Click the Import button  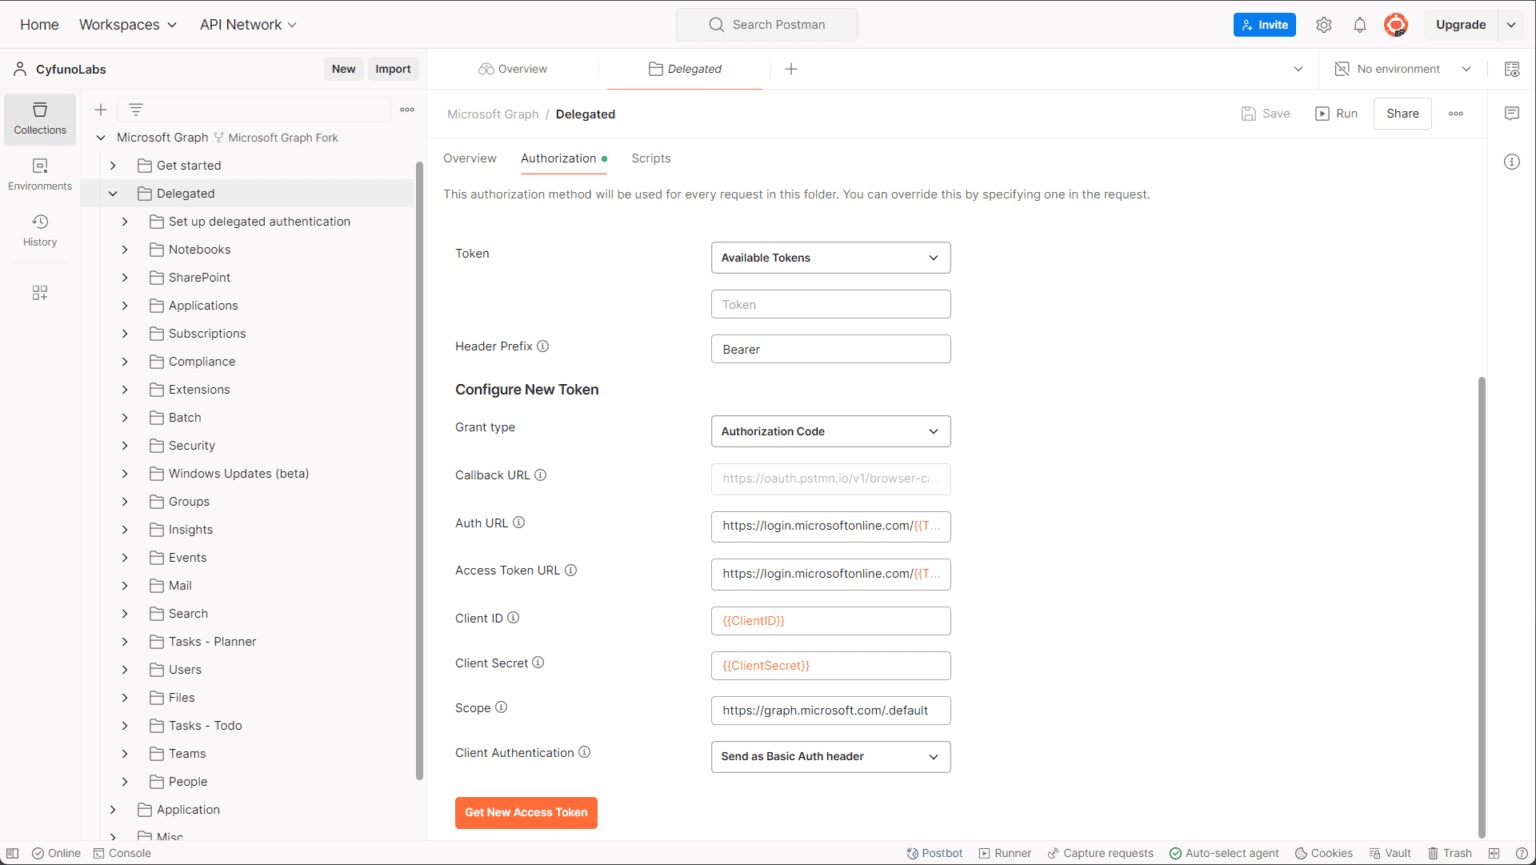click(x=393, y=69)
